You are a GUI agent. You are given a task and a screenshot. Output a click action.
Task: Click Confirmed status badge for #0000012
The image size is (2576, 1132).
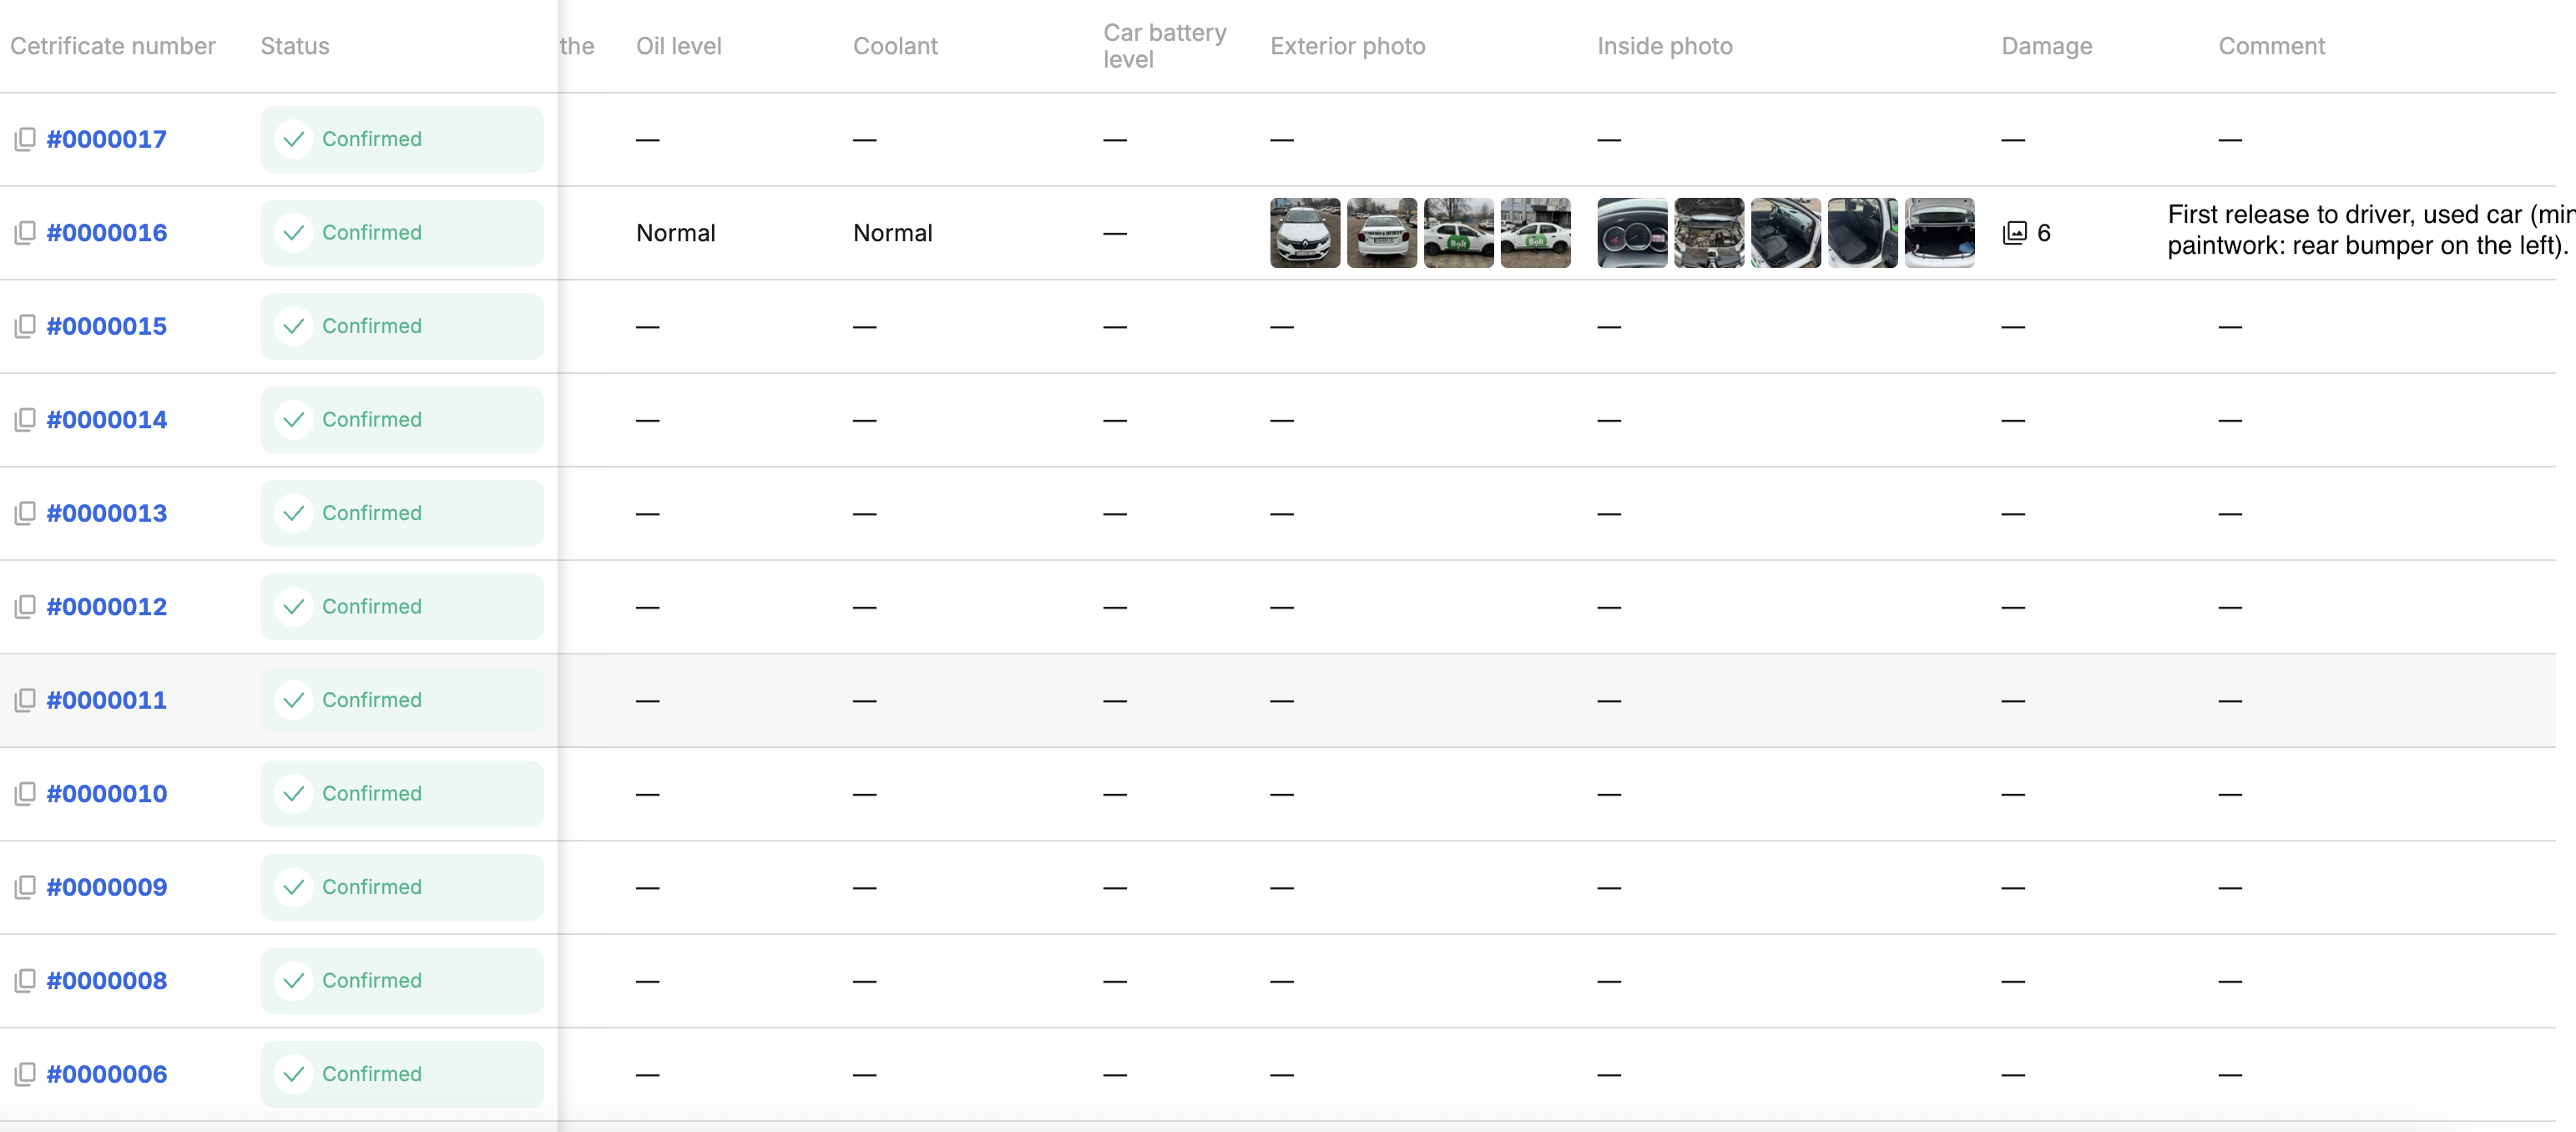pos(402,607)
